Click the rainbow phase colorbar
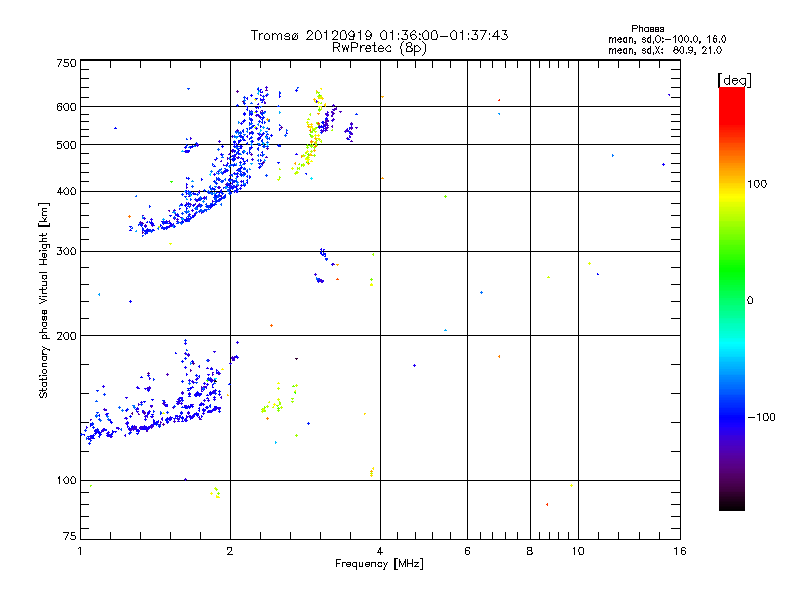The width and height of the screenshot is (800, 600). tap(732, 298)
